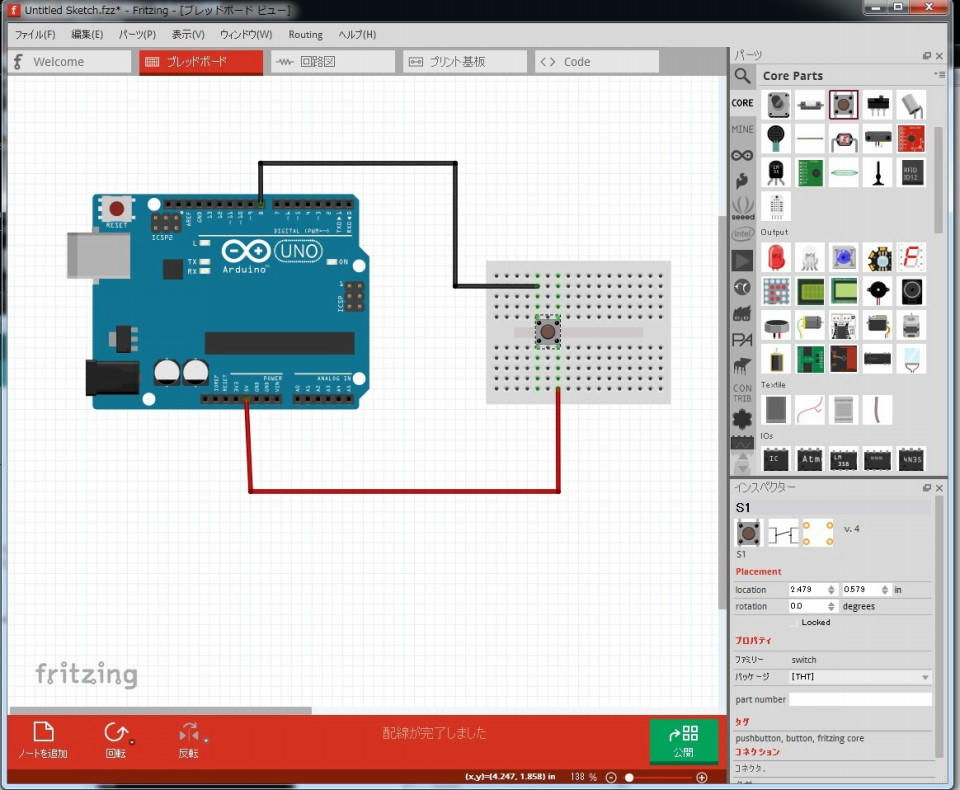Open the CONTRIB parts bin

click(742, 393)
